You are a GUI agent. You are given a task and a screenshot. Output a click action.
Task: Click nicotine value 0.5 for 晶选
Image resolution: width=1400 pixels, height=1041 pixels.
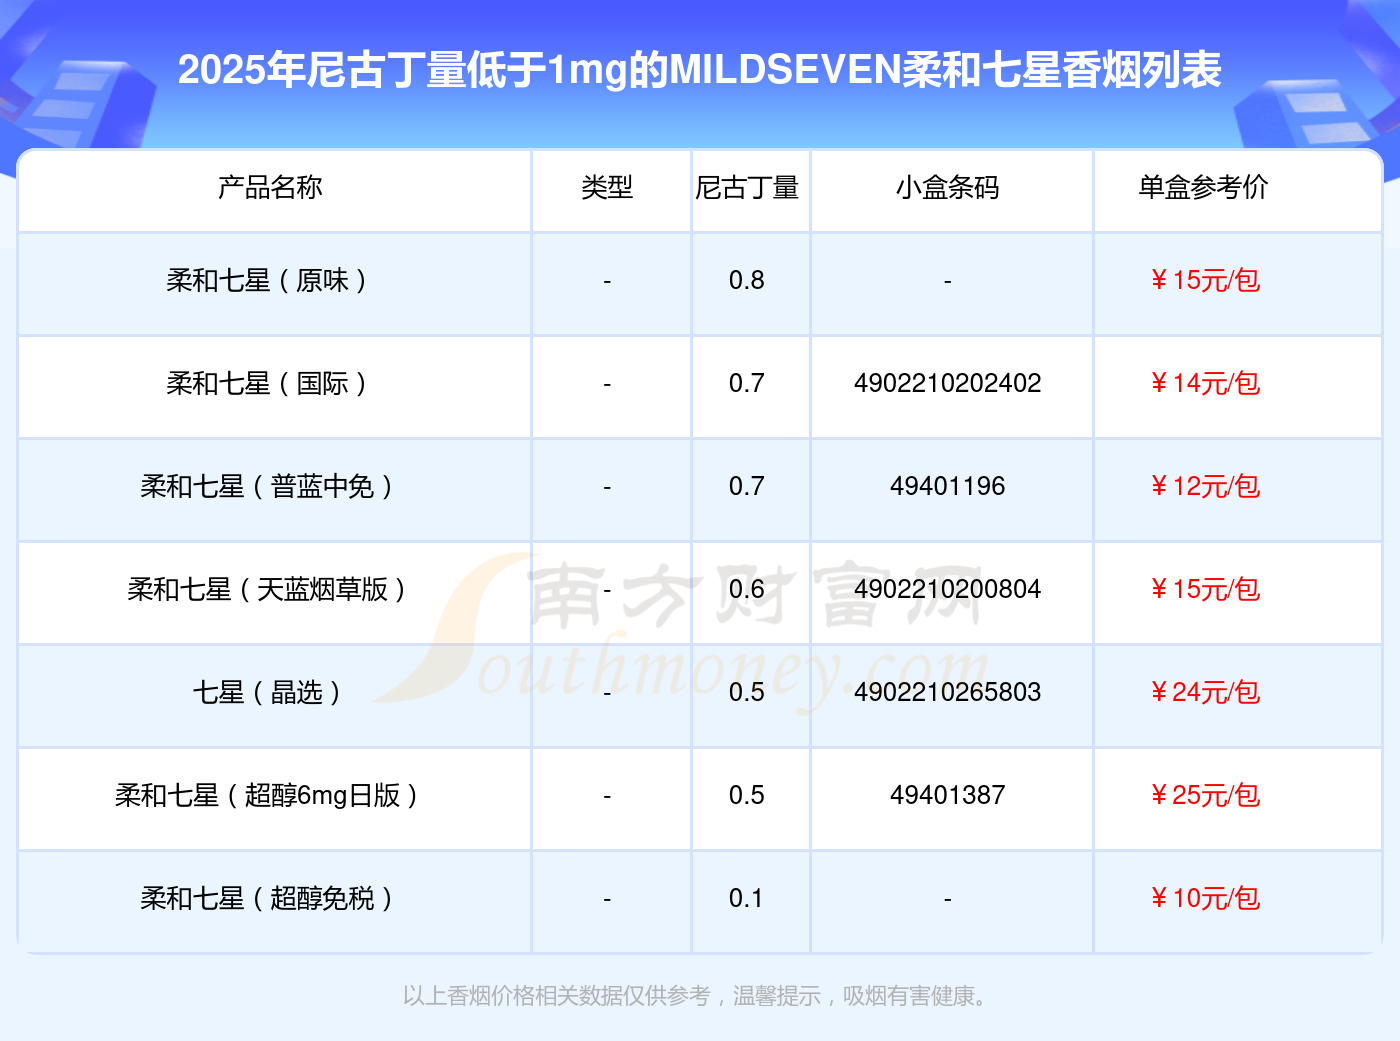click(747, 692)
